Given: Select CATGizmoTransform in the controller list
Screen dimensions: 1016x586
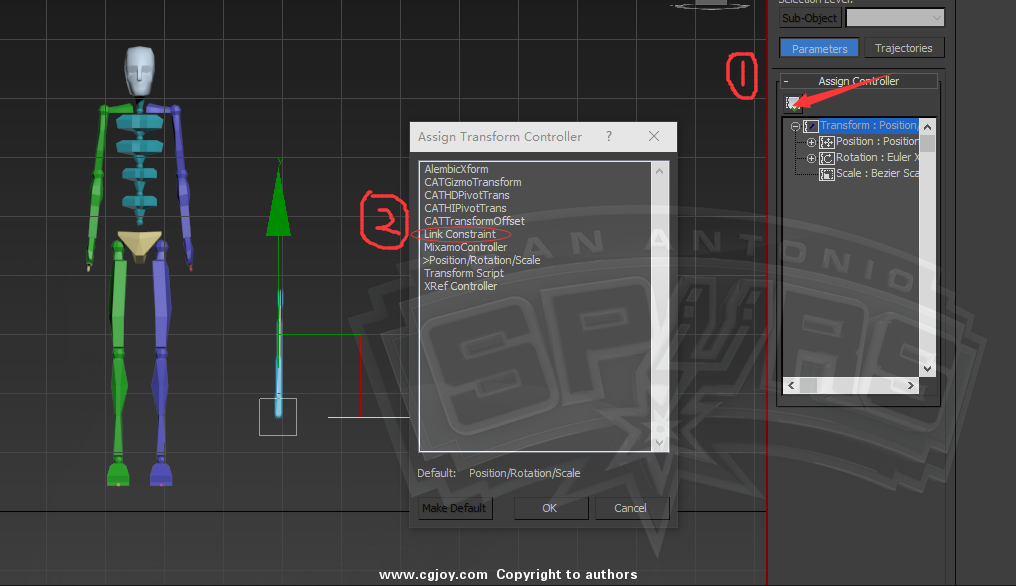Looking at the screenshot, I should coord(472,182).
